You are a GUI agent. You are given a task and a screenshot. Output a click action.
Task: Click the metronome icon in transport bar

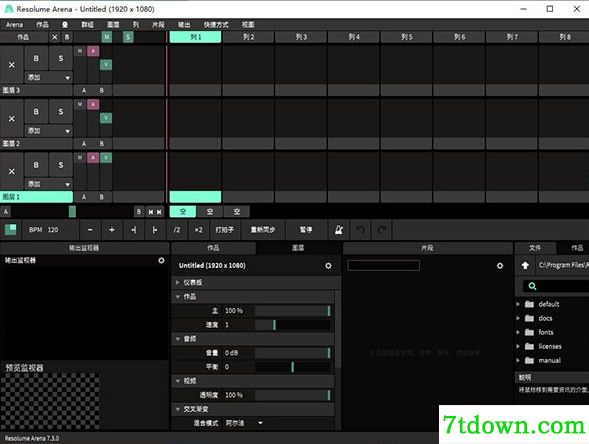(339, 230)
